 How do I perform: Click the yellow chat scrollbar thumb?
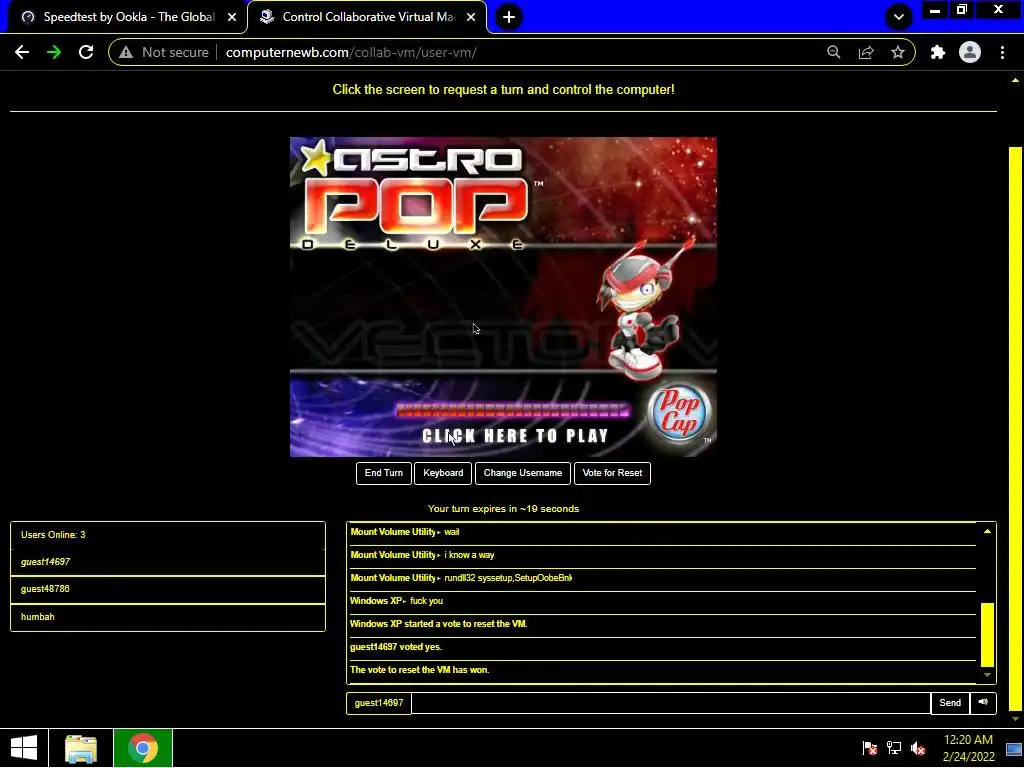click(x=987, y=634)
